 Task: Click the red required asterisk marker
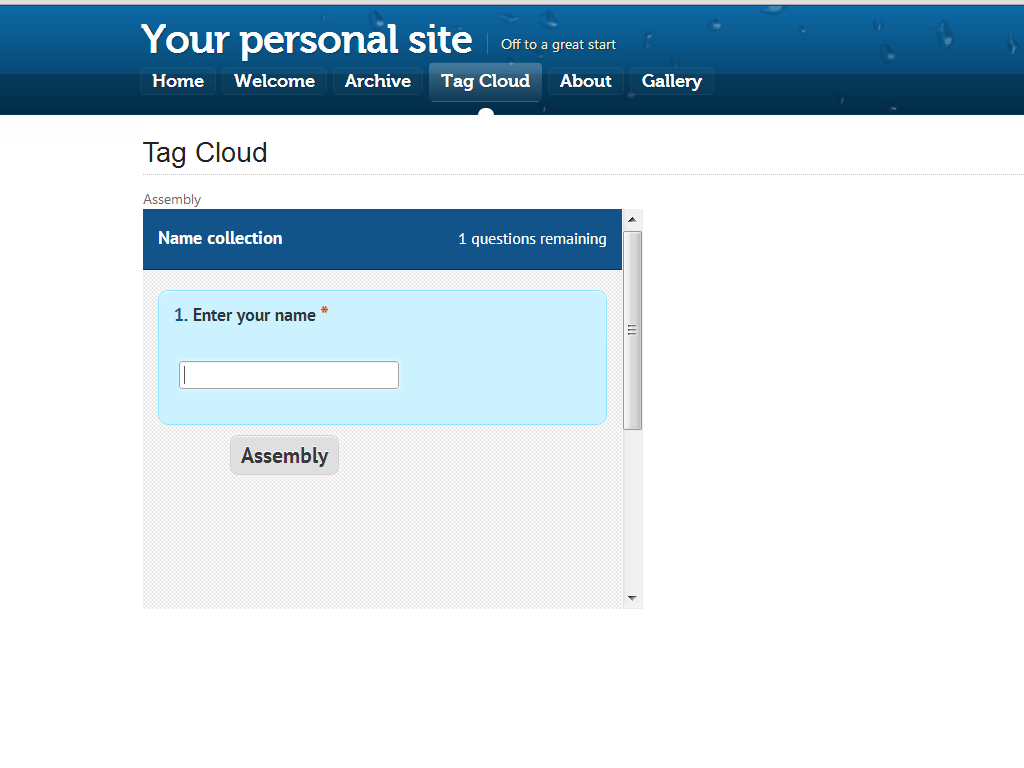[324, 311]
